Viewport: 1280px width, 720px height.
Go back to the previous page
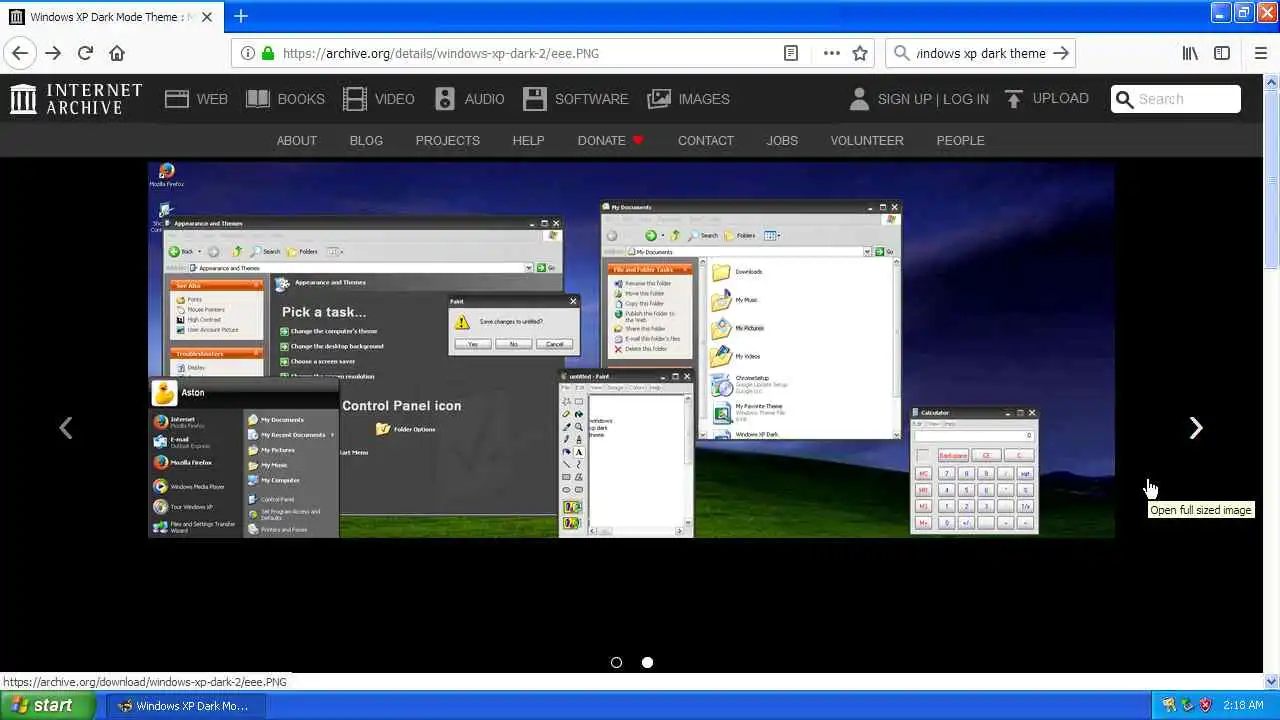pyautogui.click(x=20, y=53)
